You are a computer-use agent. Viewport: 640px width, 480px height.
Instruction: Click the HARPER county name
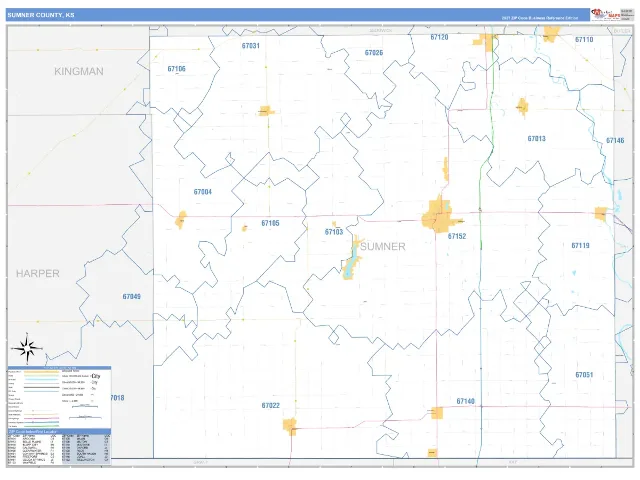38,273
